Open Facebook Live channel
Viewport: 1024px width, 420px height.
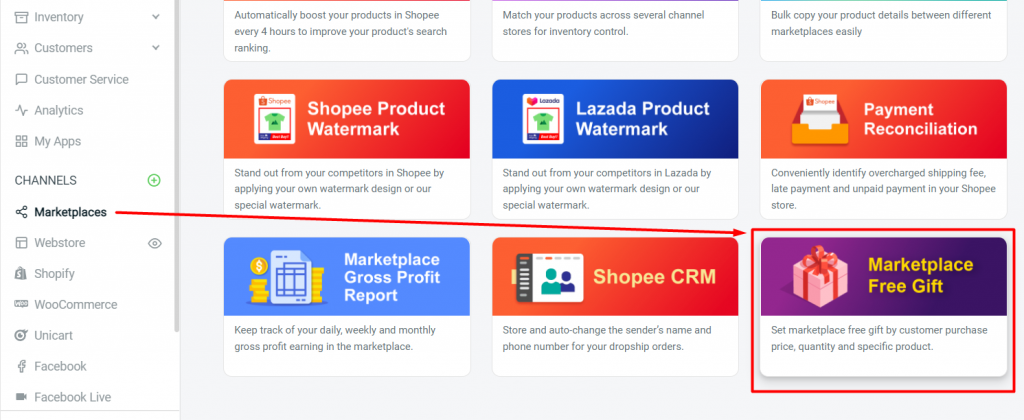coord(72,397)
